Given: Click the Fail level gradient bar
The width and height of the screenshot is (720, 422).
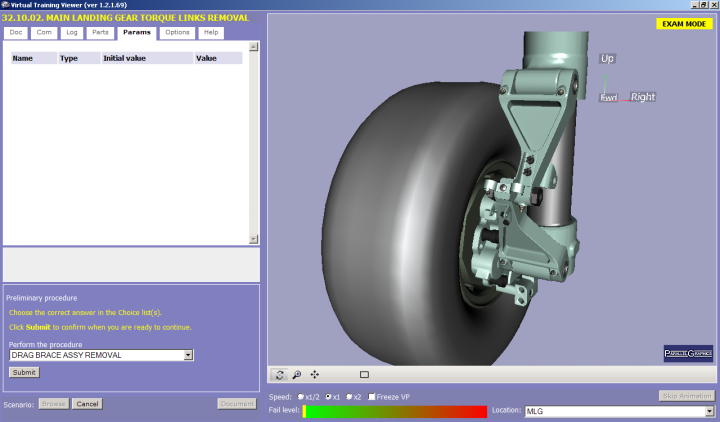Looking at the screenshot, I should tap(395, 411).
